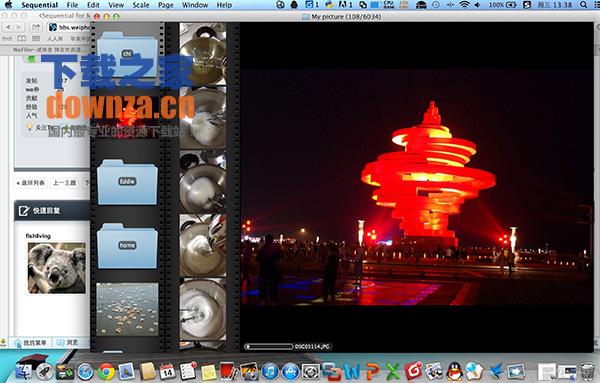Select the red monument thumbnail in the folder strip
The width and height of the screenshot is (600, 383).
127,117
